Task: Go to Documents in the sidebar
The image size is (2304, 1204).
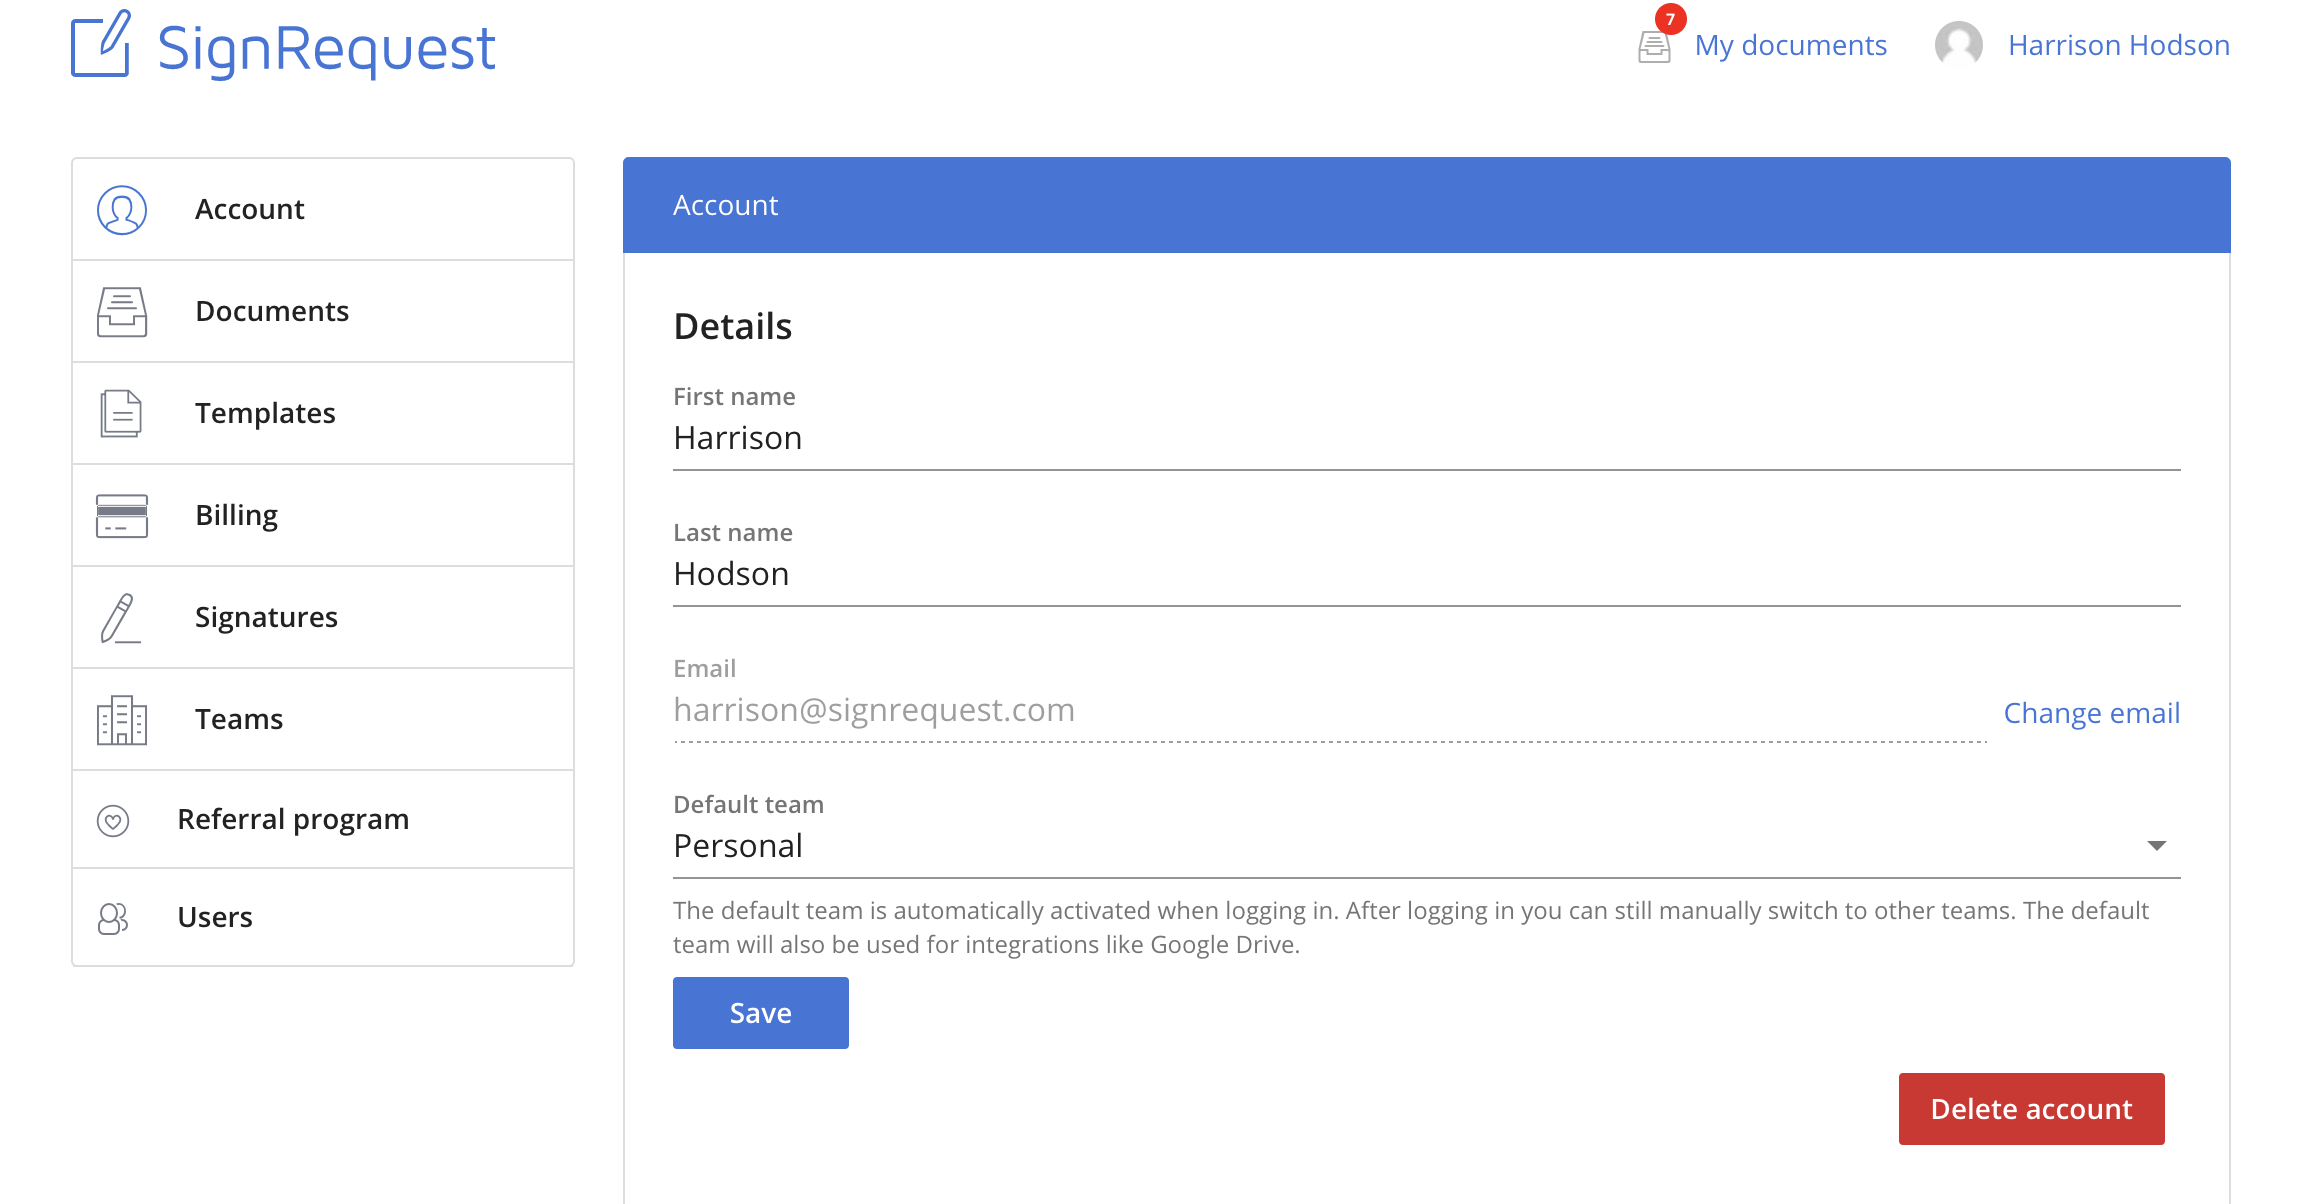Action: click(x=323, y=311)
